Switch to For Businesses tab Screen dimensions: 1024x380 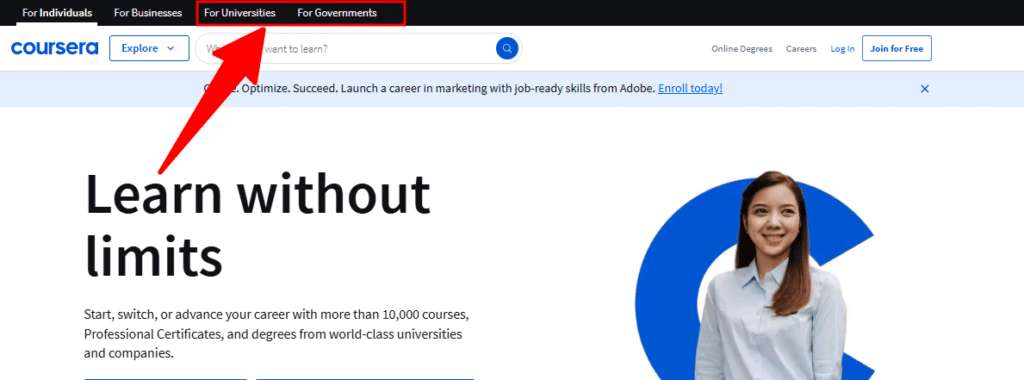pyautogui.click(x=148, y=13)
